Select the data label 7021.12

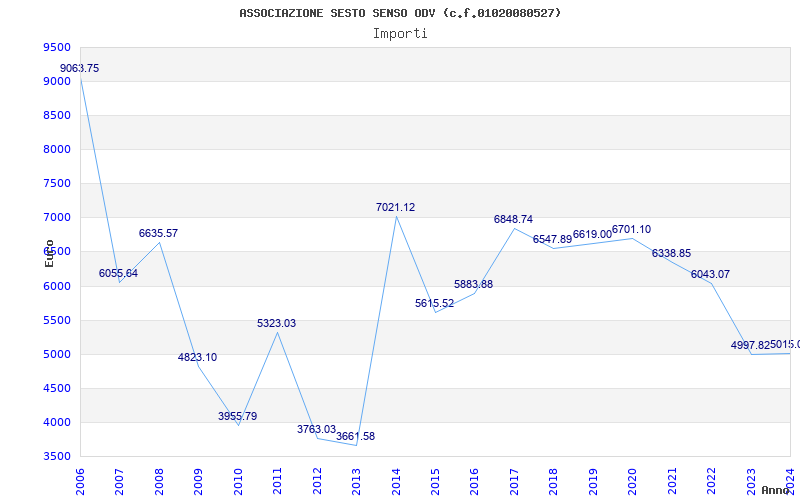coord(395,208)
